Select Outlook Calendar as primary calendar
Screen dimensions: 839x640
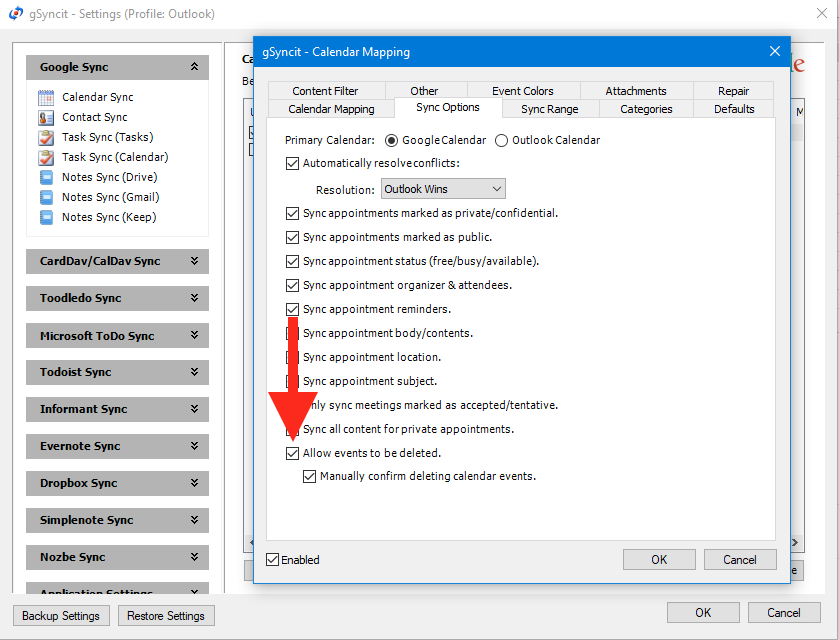coord(501,140)
